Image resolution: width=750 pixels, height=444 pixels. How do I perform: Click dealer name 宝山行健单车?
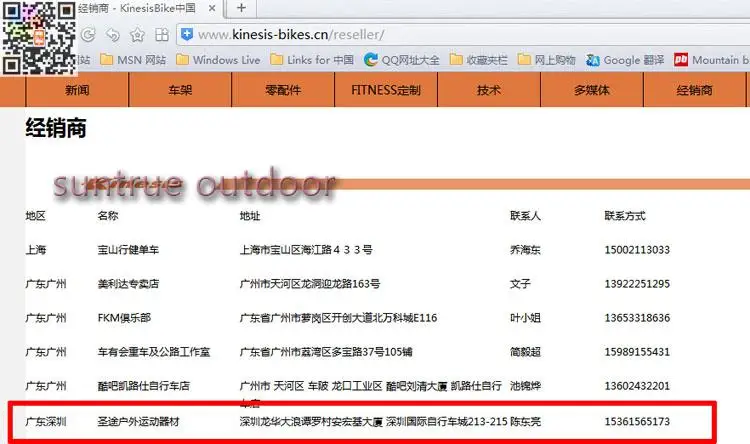tap(128, 250)
